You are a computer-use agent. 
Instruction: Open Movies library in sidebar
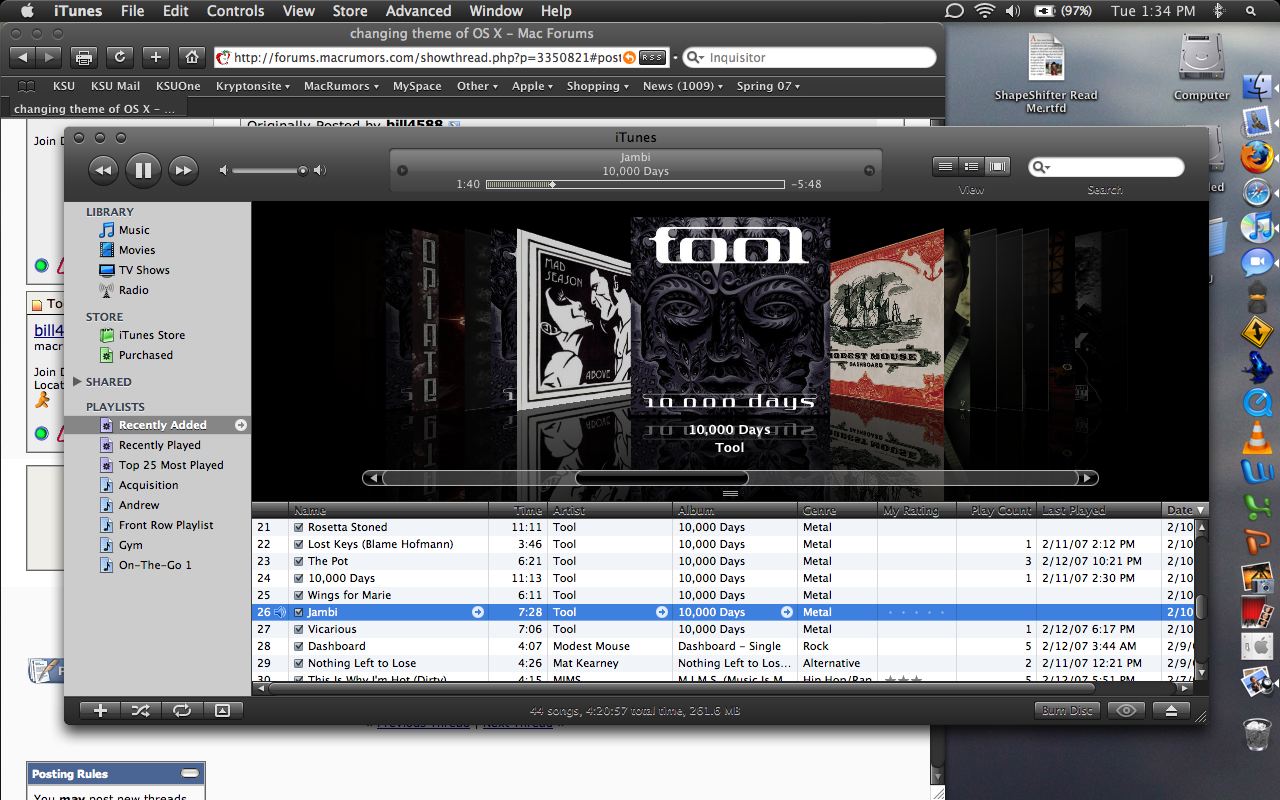(x=137, y=250)
